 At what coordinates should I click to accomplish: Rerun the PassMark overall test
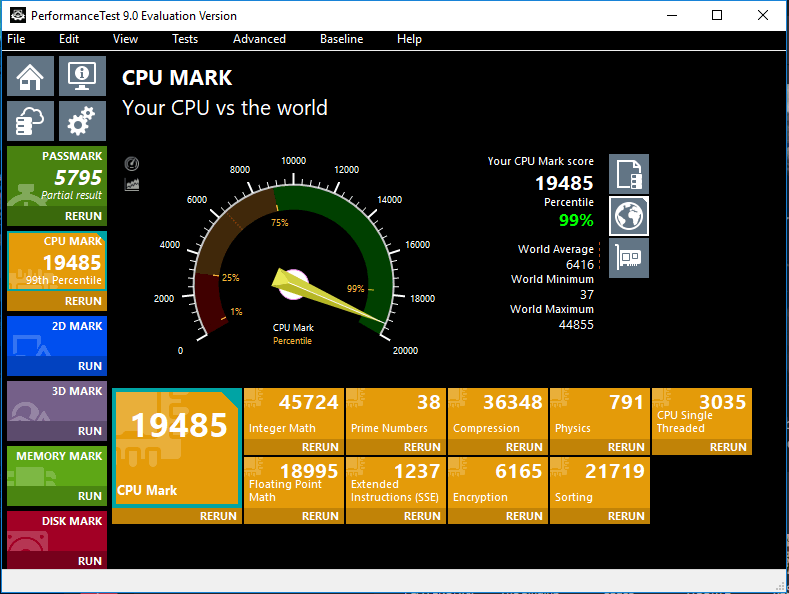coord(83,216)
